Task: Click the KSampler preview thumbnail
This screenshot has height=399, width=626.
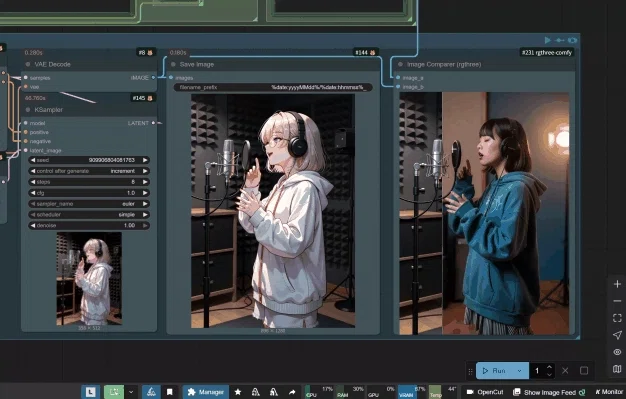Action: click(x=89, y=278)
